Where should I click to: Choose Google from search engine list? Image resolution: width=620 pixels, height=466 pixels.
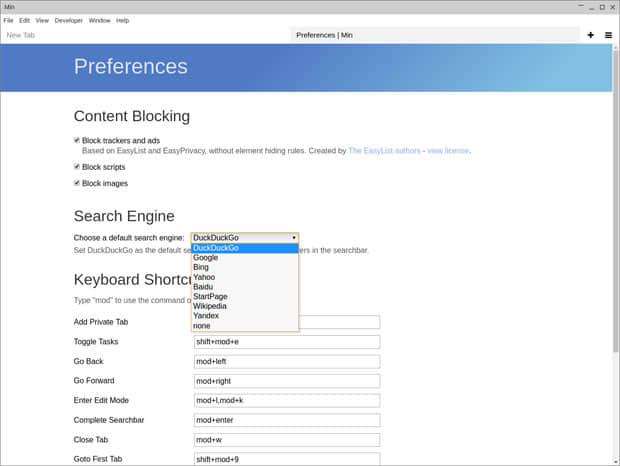[206, 258]
